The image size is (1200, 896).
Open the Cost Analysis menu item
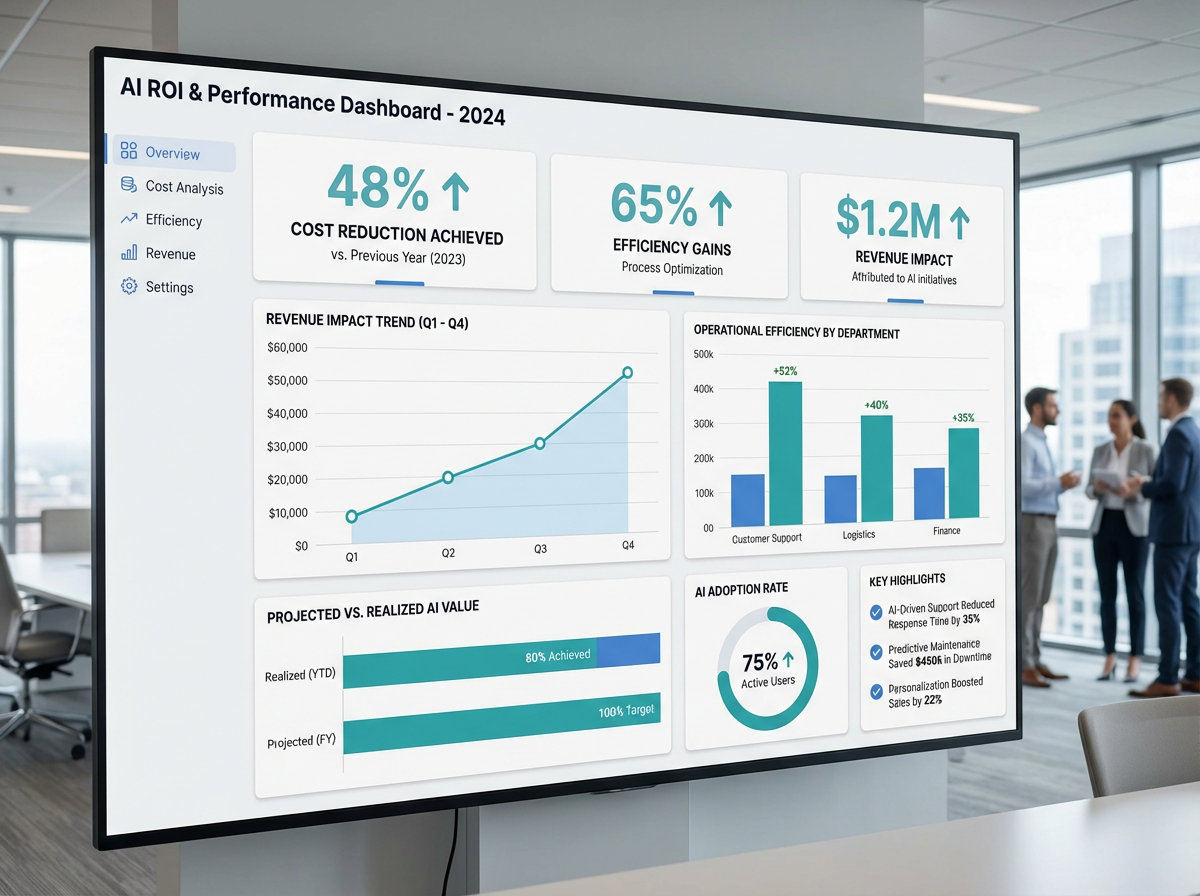(184, 187)
